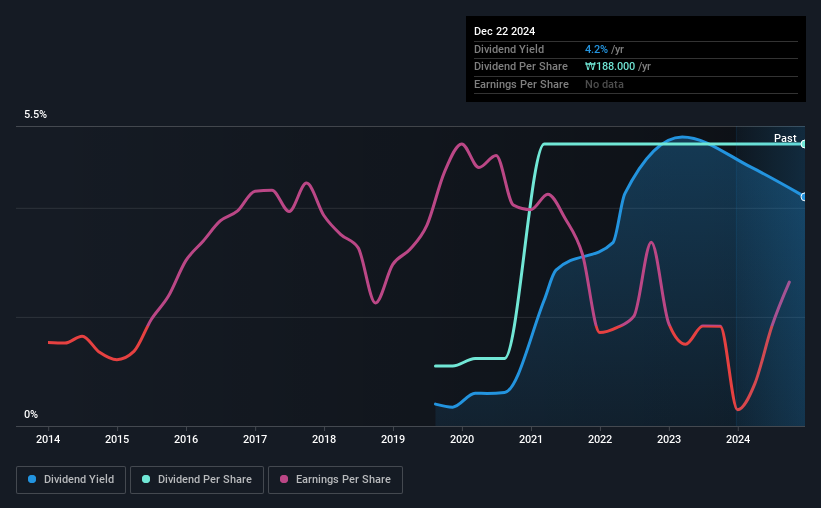This screenshot has width=821, height=508.
Task: Click the Dec 22 2024 tooltip date
Action: [x=504, y=31]
